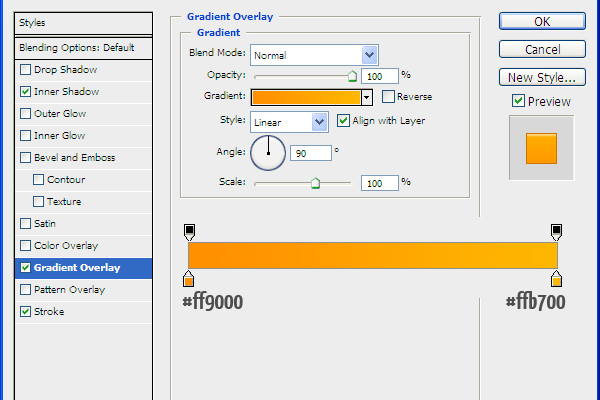The width and height of the screenshot is (600, 400).
Task: Open the gradient picker arrow
Action: pos(367,98)
